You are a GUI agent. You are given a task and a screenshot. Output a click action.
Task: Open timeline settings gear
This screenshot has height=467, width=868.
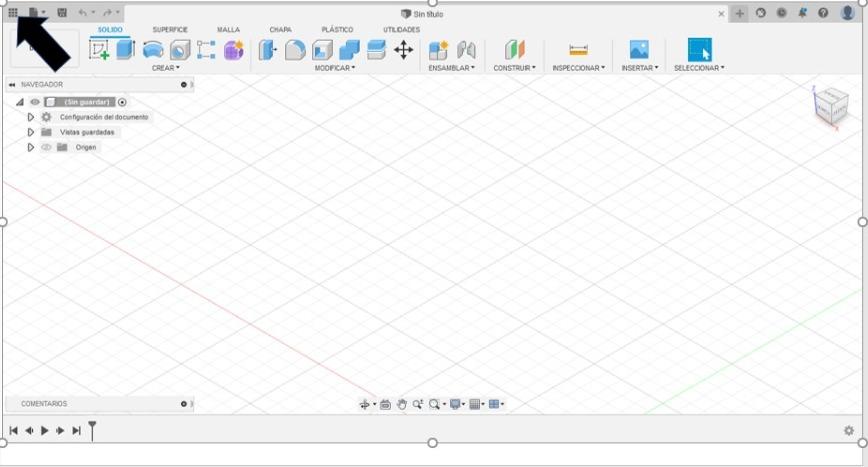pyautogui.click(x=849, y=430)
